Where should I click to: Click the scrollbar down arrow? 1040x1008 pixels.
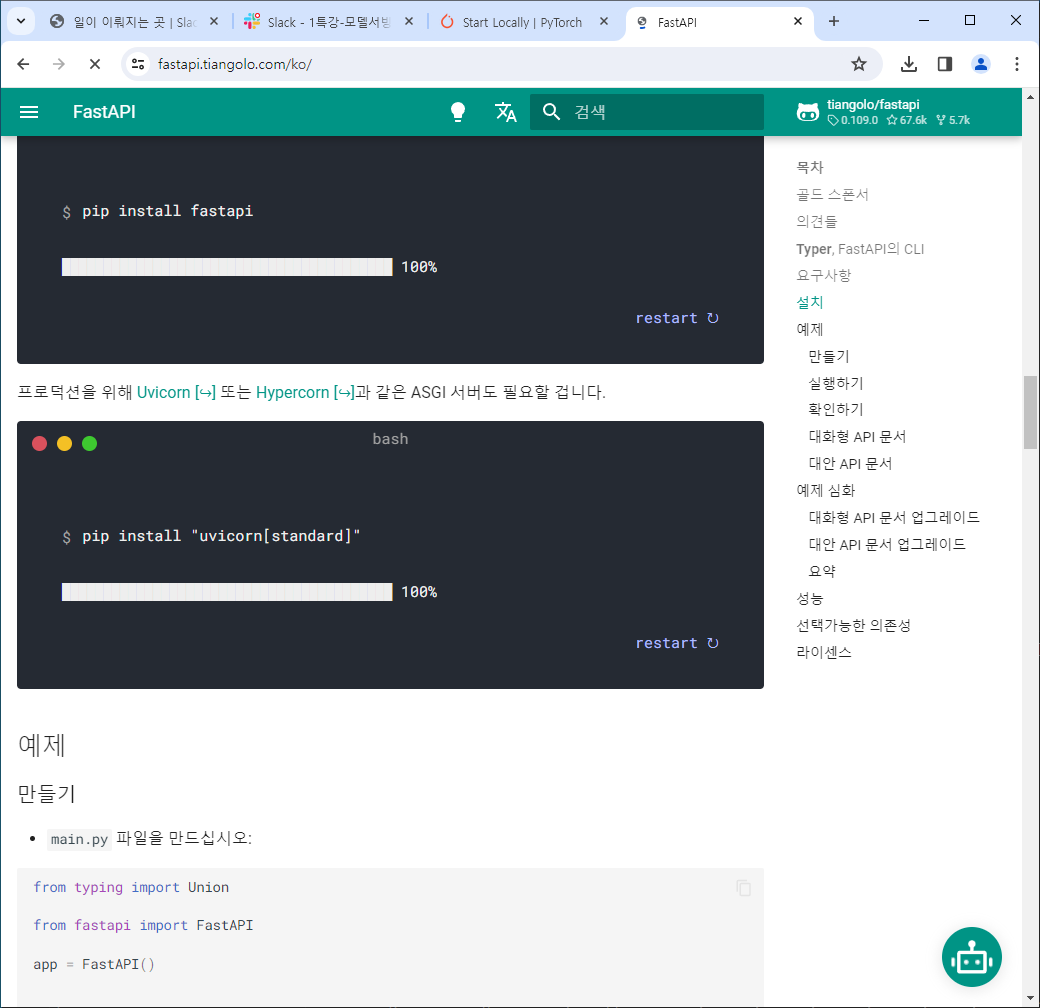1030,998
